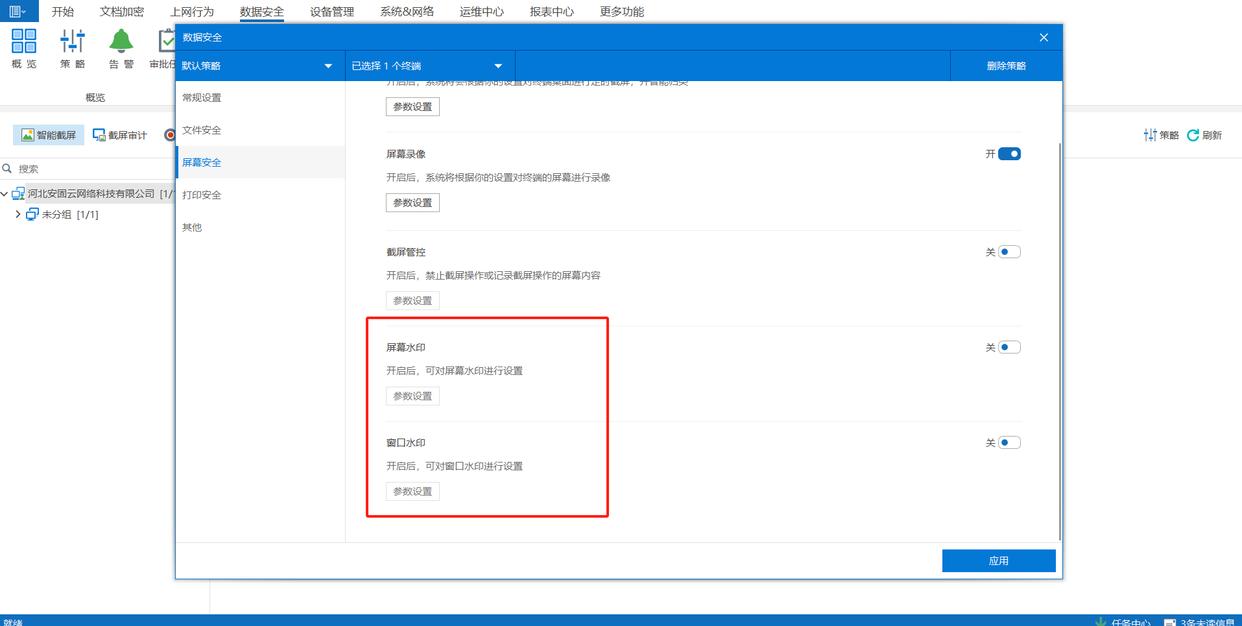Click the 应用 apply button
This screenshot has width=1242, height=626.
[998, 561]
